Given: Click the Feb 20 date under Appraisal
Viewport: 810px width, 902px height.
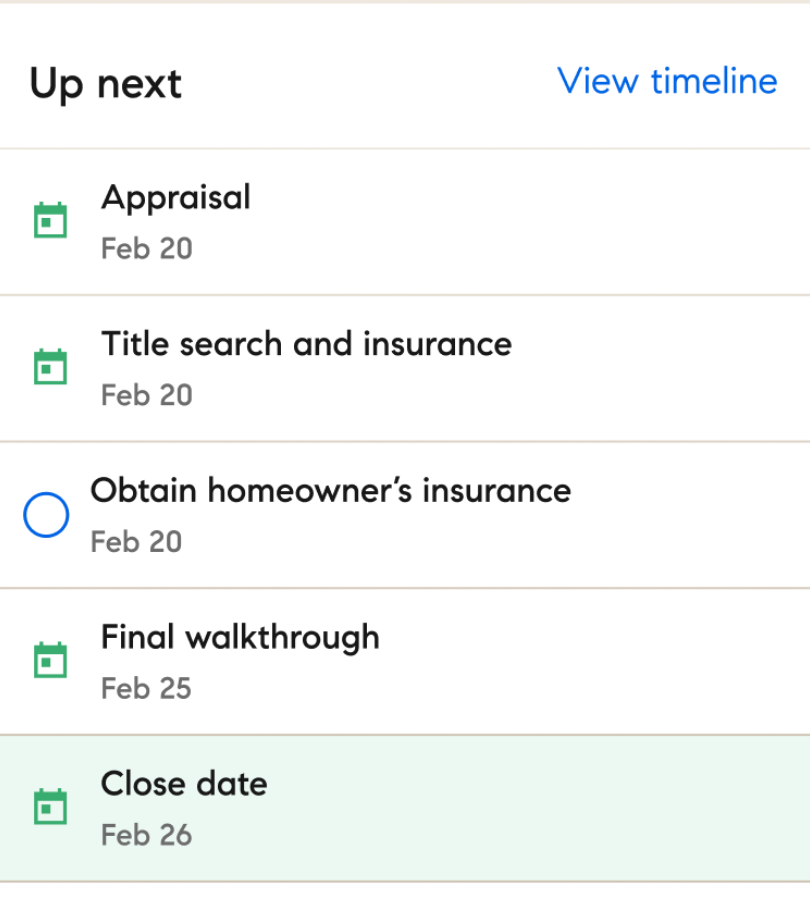Looking at the screenshot, I should click(x=146, y=249).
